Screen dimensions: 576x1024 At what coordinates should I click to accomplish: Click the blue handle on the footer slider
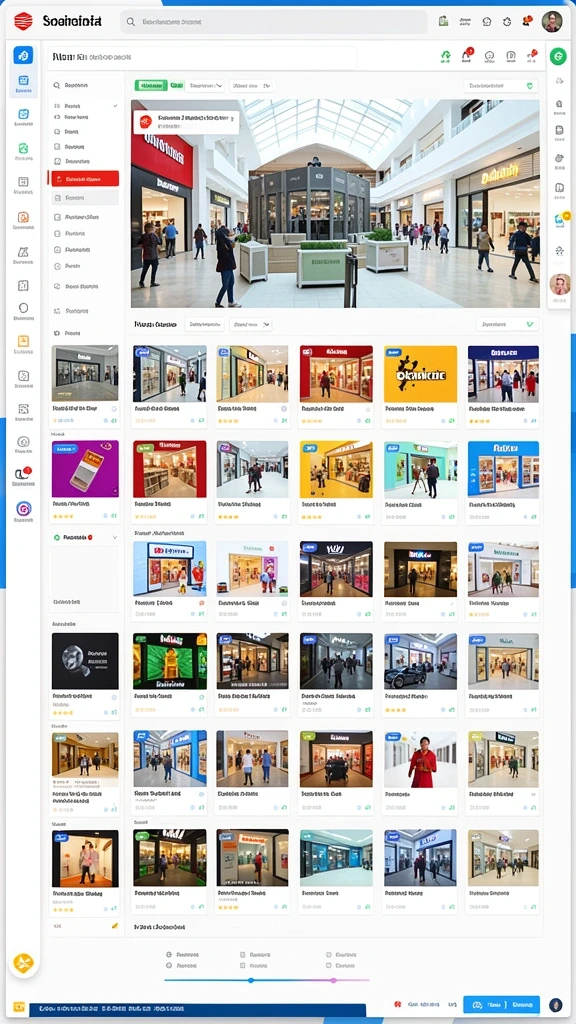pyautogui.click(x=251, y=980)
